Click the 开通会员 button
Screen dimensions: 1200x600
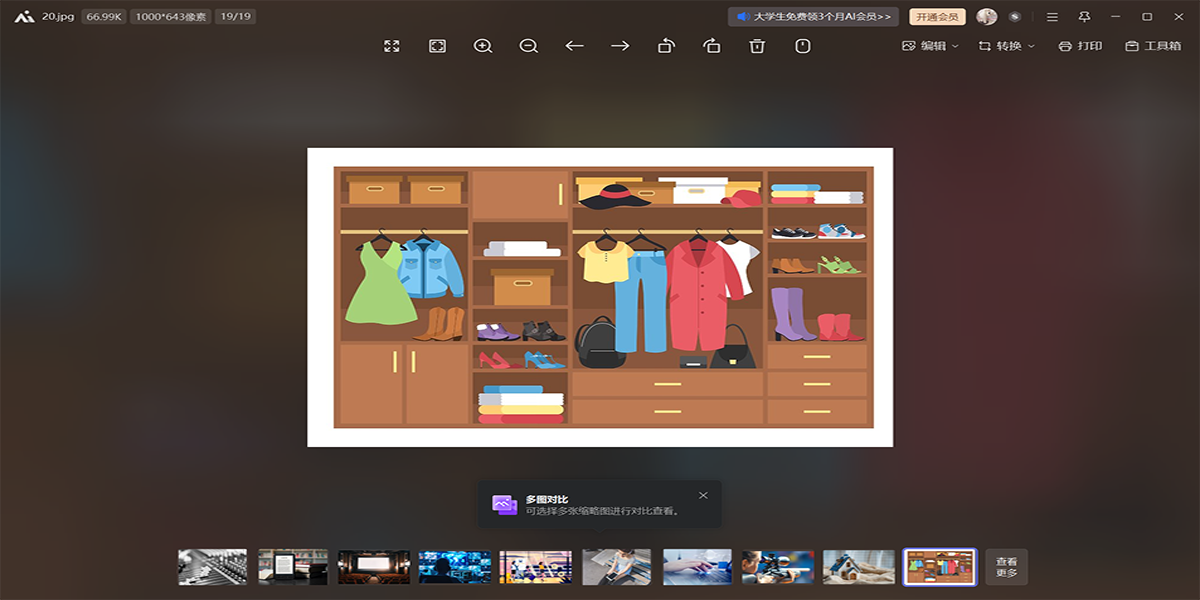point(937,17)
